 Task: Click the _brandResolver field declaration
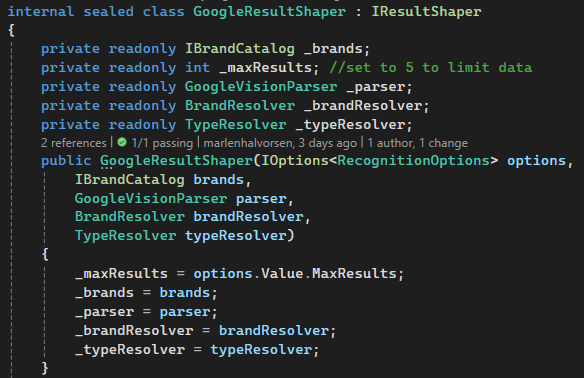tap(363, 106)
